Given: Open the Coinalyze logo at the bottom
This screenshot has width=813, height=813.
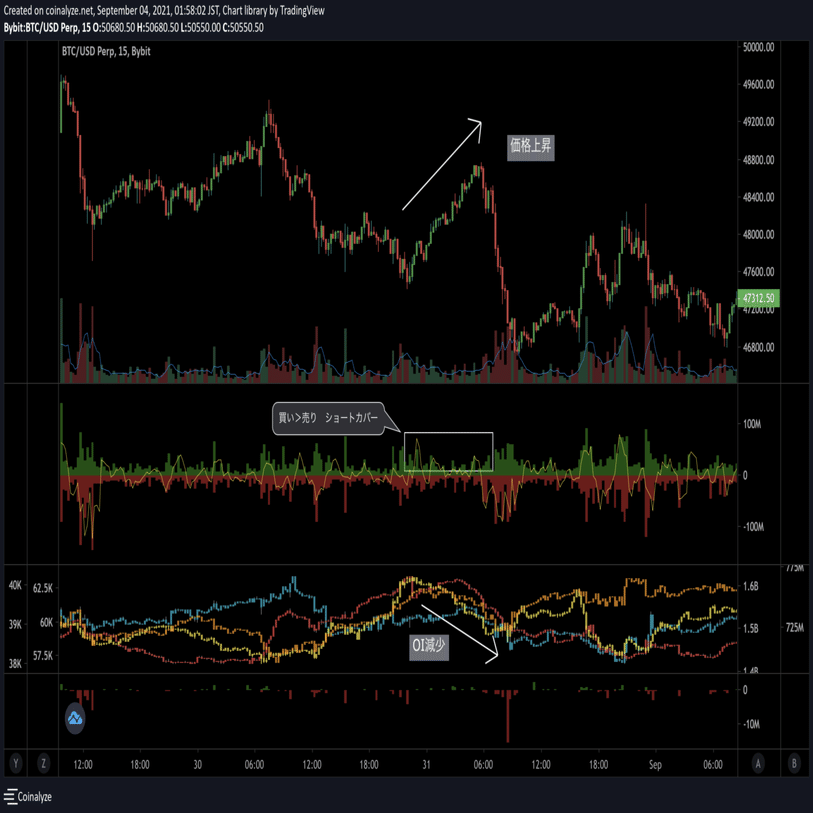Looking at the screenshot, I should (x=28, y=796).
